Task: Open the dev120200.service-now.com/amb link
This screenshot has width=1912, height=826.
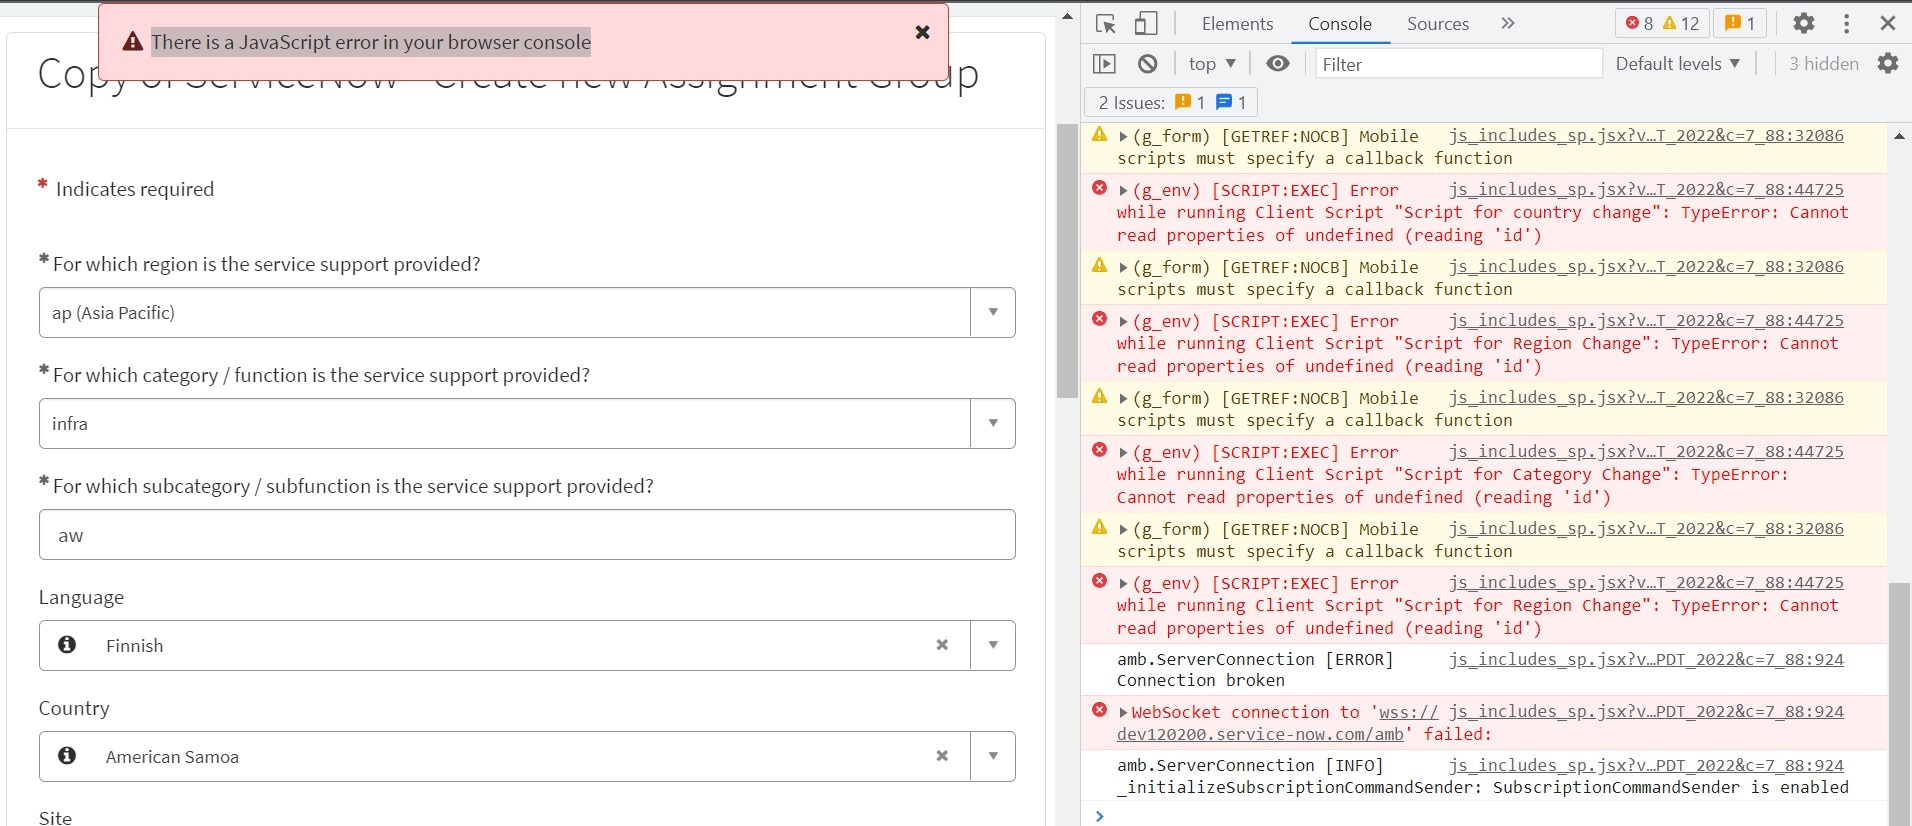Action: 1260,734
